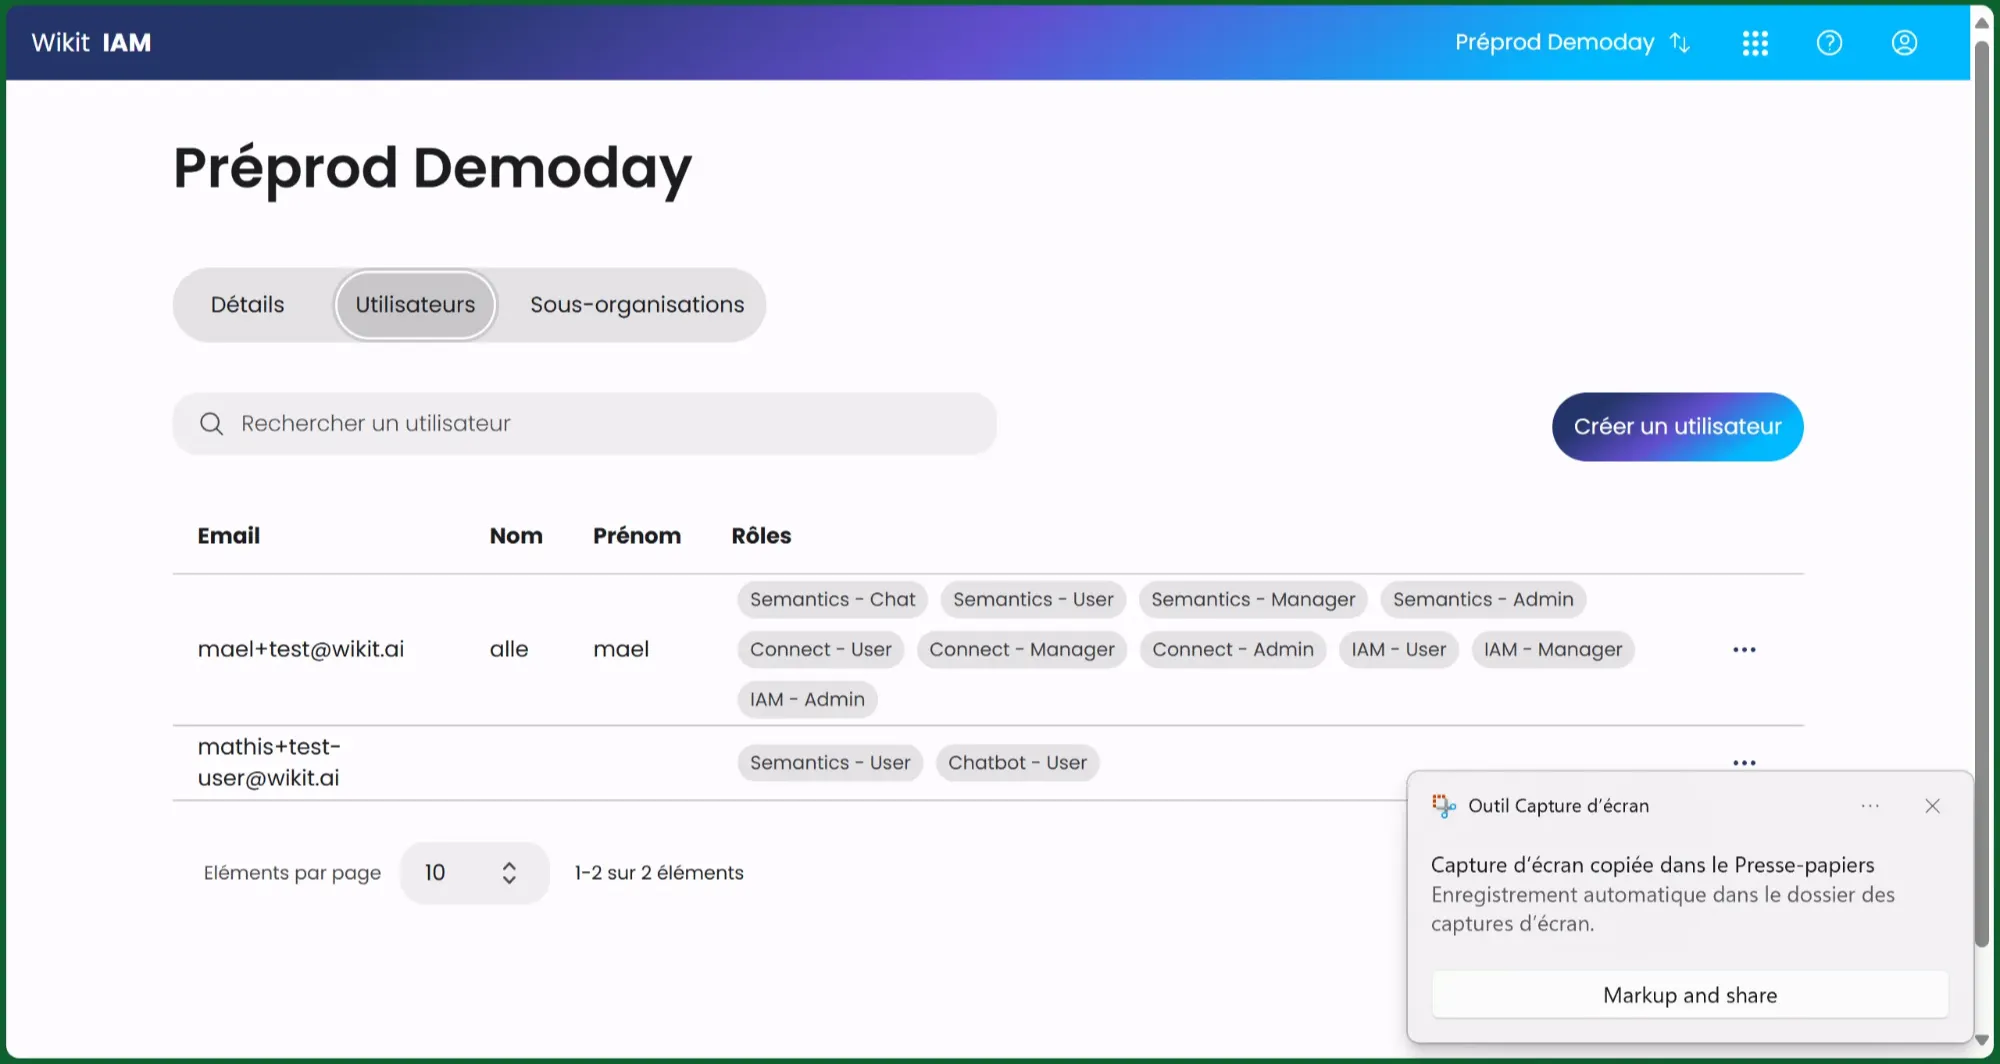The width and height of the screenshot is (2000, 1064).
Task: Click the organisation switch arrows icon
Action: pos(1680,43)
